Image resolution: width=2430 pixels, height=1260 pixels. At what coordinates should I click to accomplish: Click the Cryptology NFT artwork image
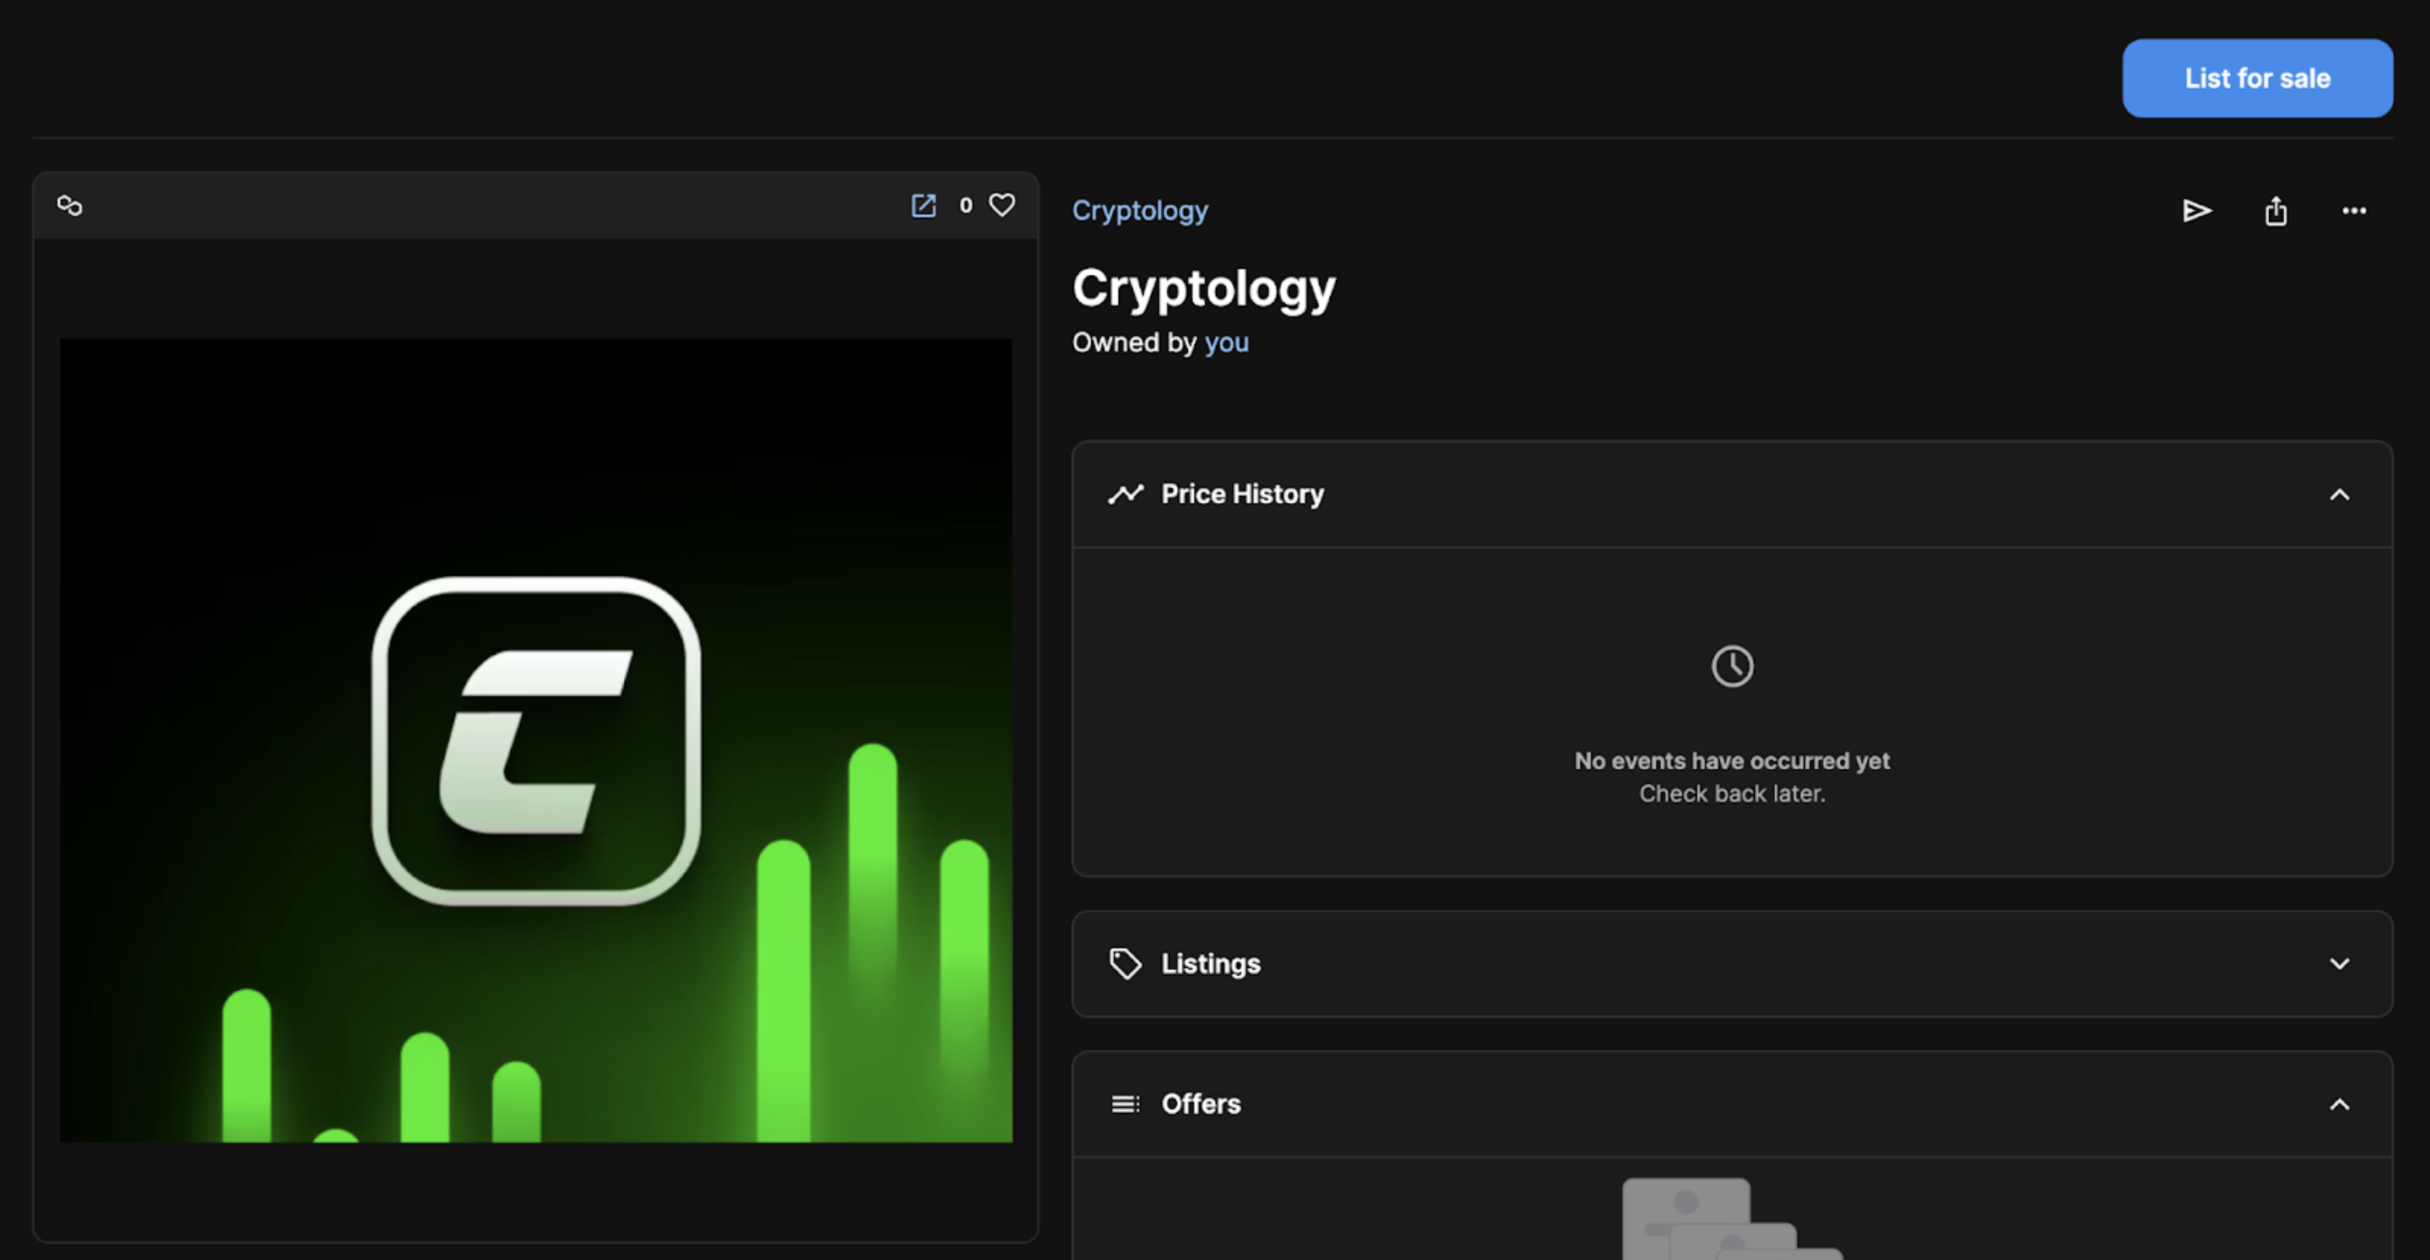(x=536, y=740)
